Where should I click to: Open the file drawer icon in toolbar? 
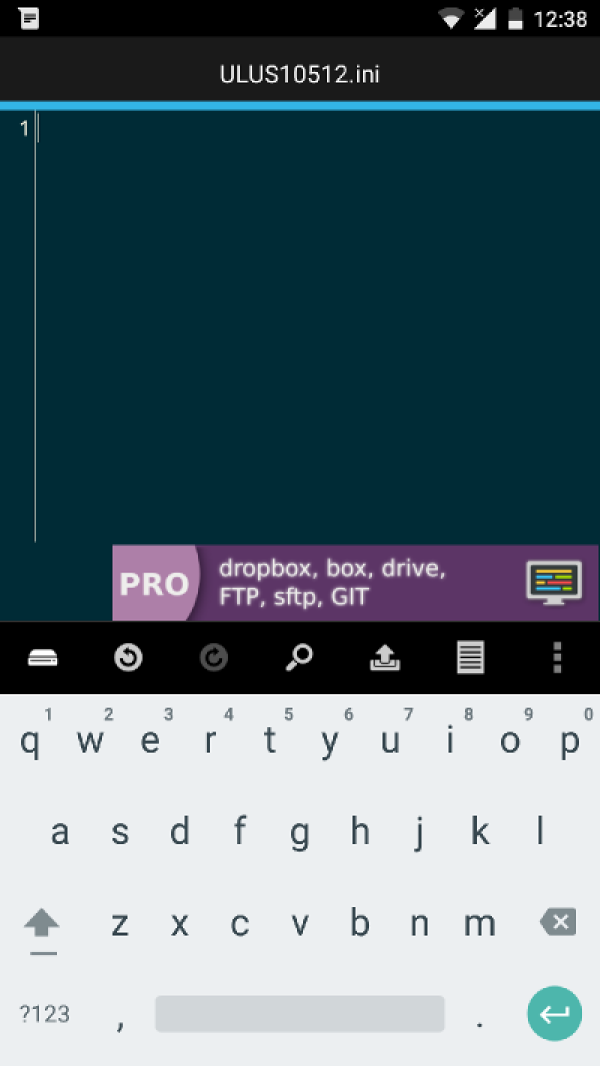[43, 657]
